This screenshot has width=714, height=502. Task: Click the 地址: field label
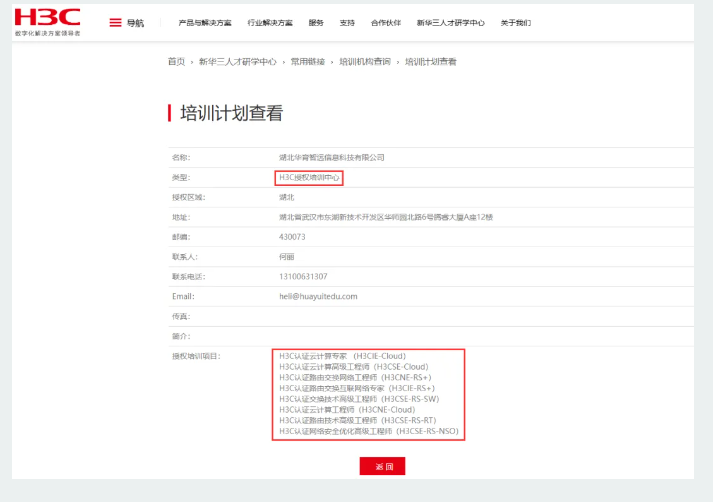[x=181, y=217]
